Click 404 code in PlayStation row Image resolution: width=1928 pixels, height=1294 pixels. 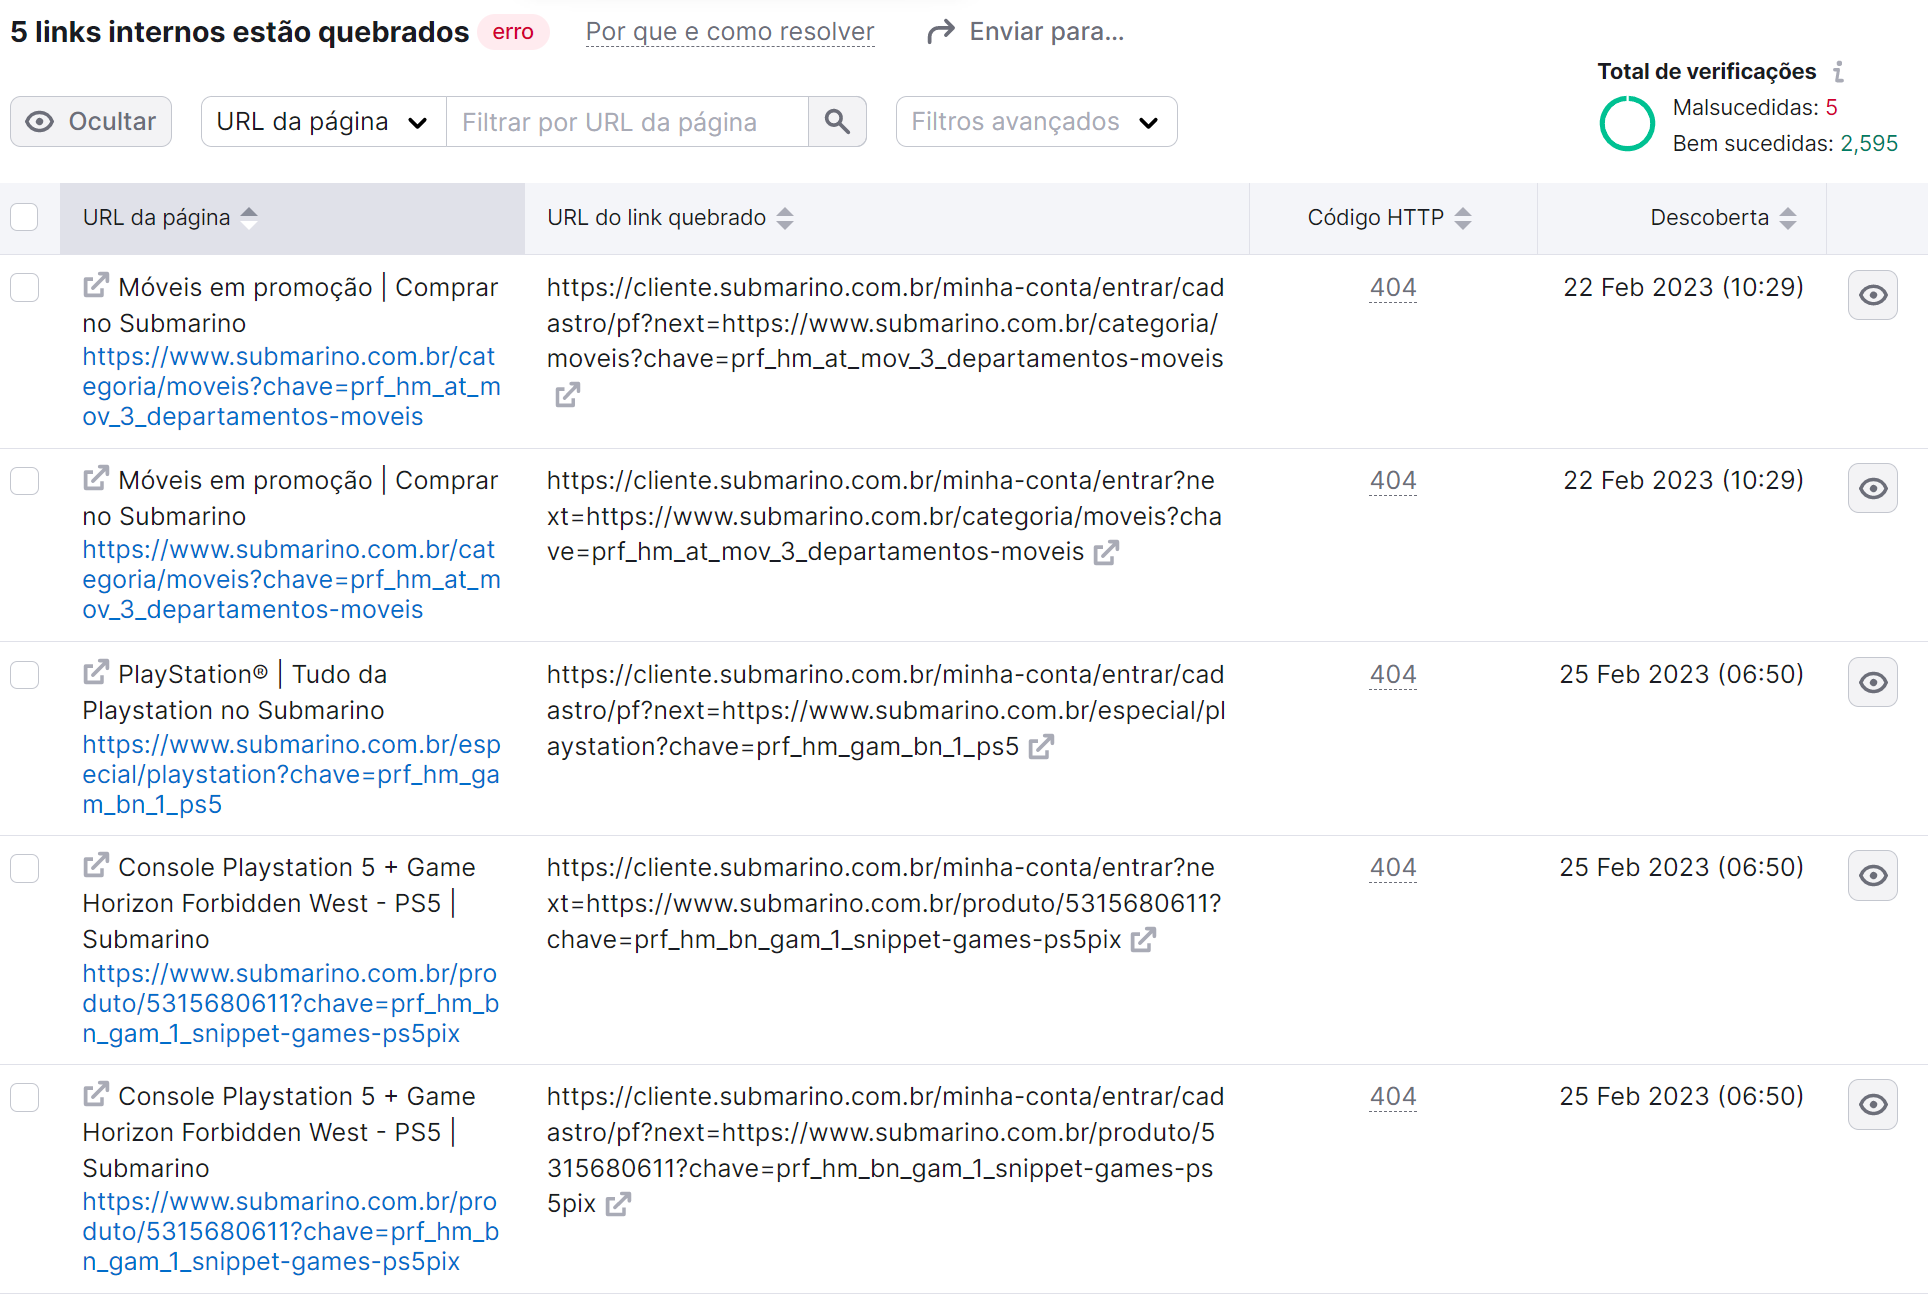pos(1393,675)
